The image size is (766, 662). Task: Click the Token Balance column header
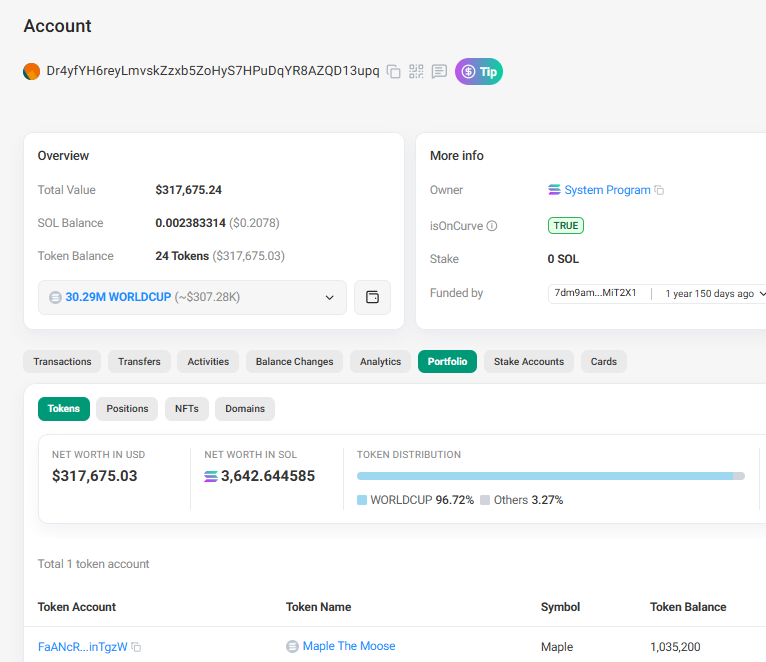(688, 607)
